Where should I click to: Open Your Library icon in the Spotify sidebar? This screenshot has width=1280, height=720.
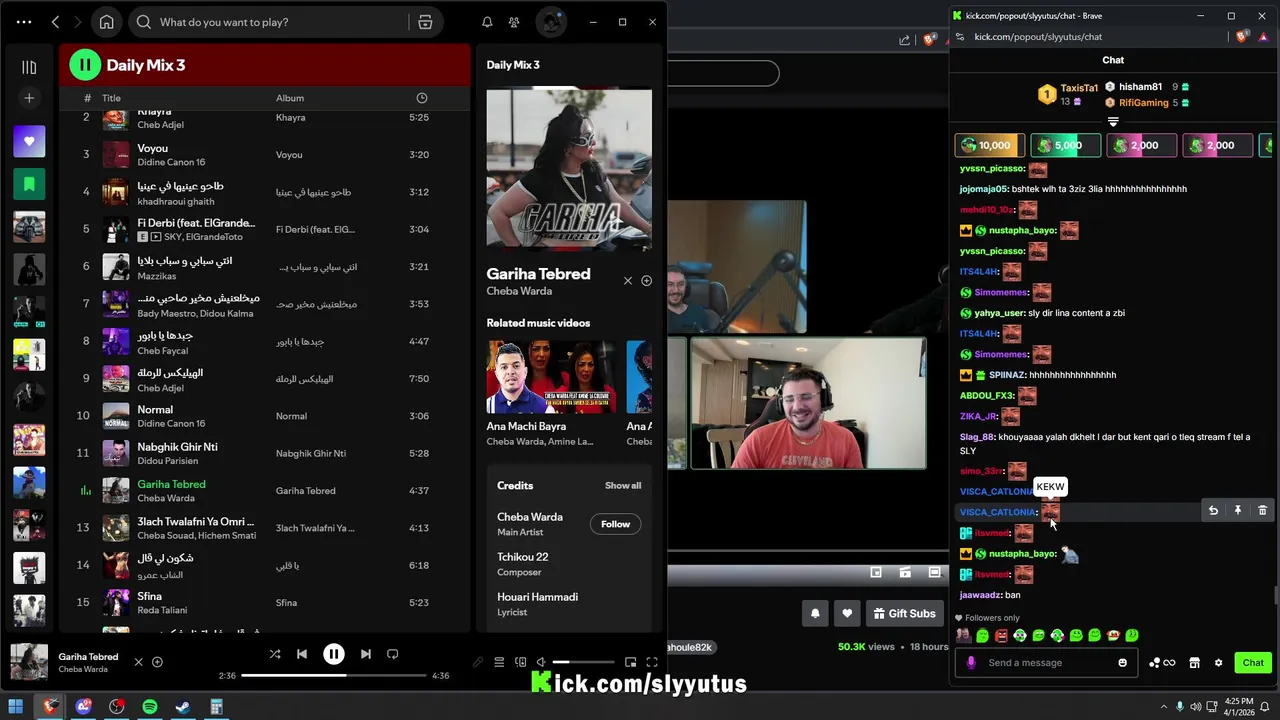pyautogui.click(x=29, y=67)
